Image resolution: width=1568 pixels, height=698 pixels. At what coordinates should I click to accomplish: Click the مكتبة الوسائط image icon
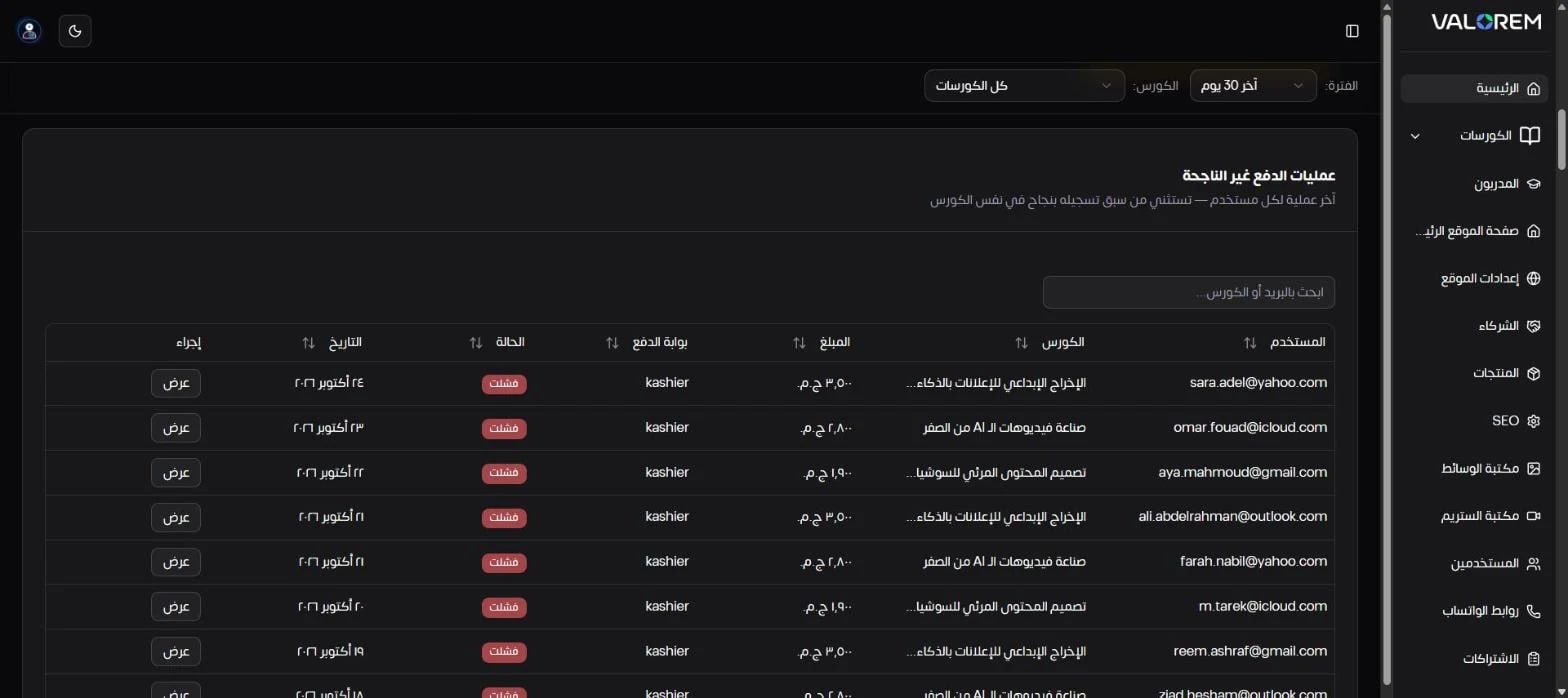tap(1533, 468)
